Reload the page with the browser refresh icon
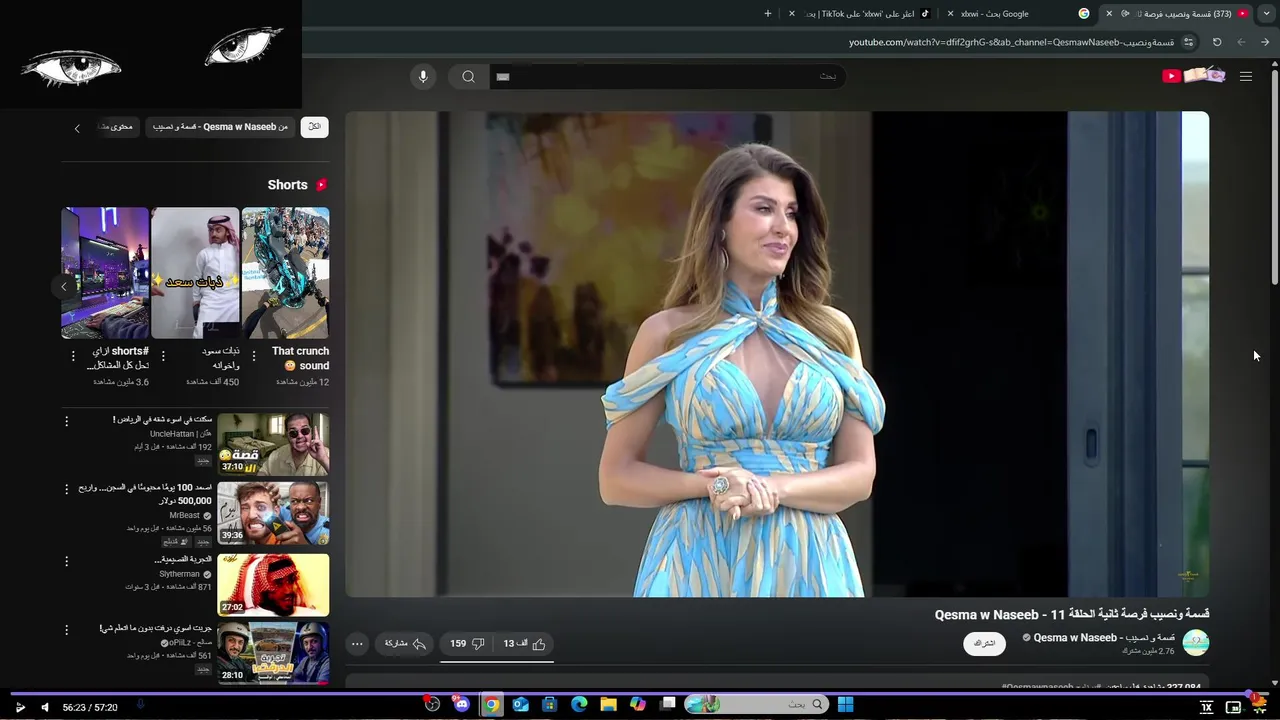 point(1217,42)
